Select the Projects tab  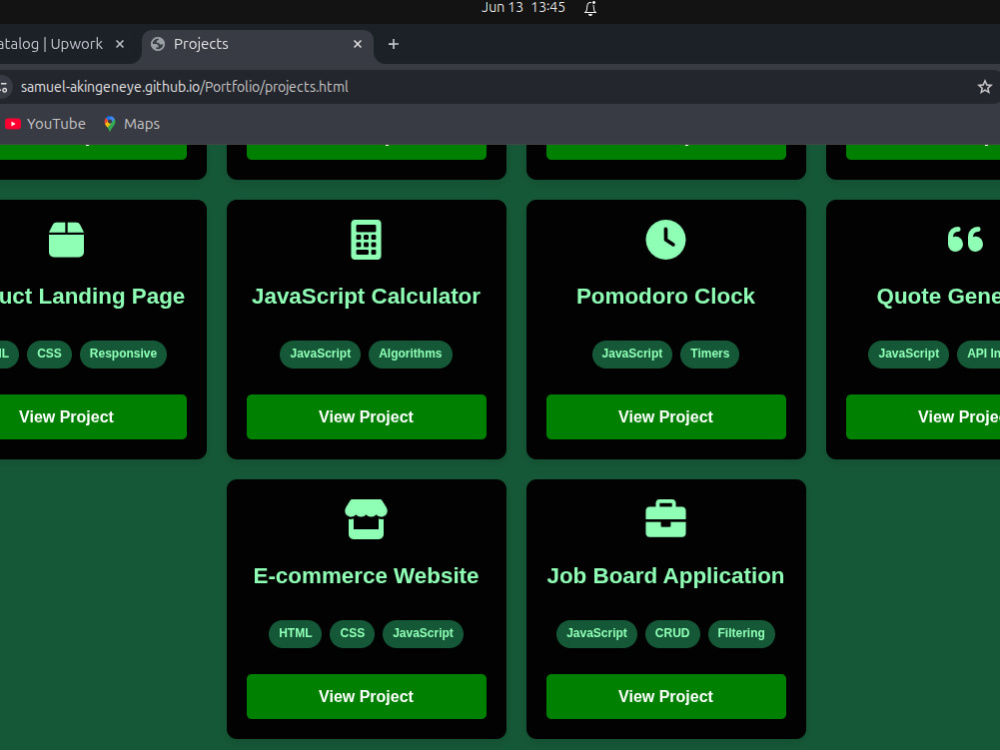tap(258, 45)
